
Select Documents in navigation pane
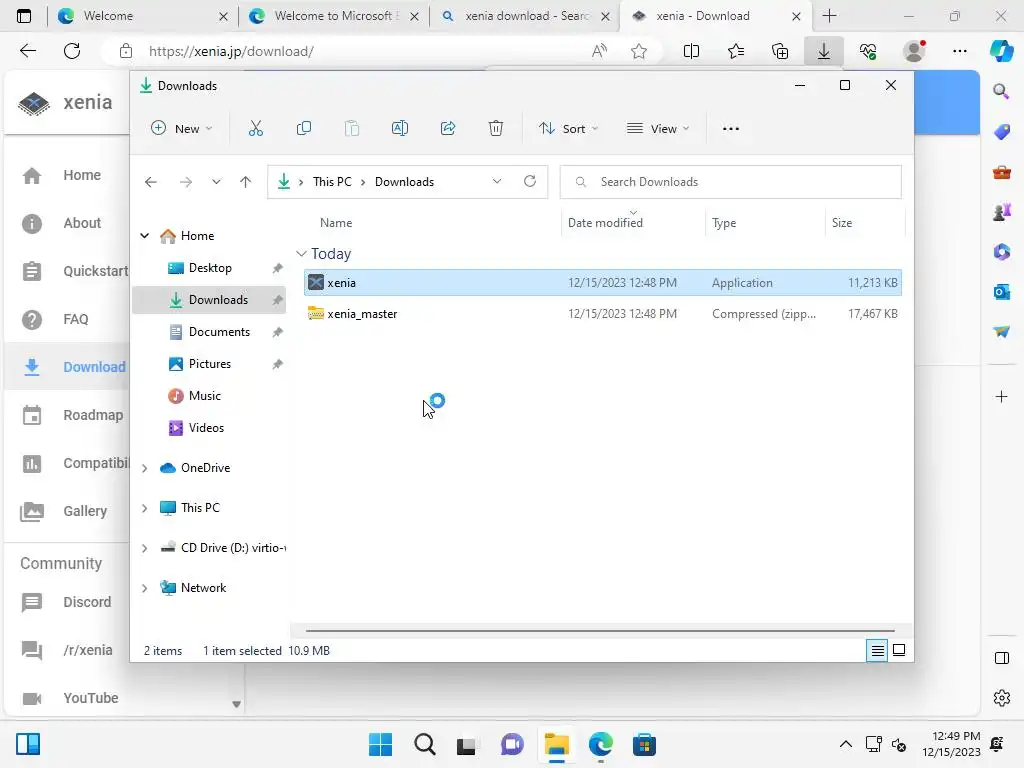click(x=209, y=332)
